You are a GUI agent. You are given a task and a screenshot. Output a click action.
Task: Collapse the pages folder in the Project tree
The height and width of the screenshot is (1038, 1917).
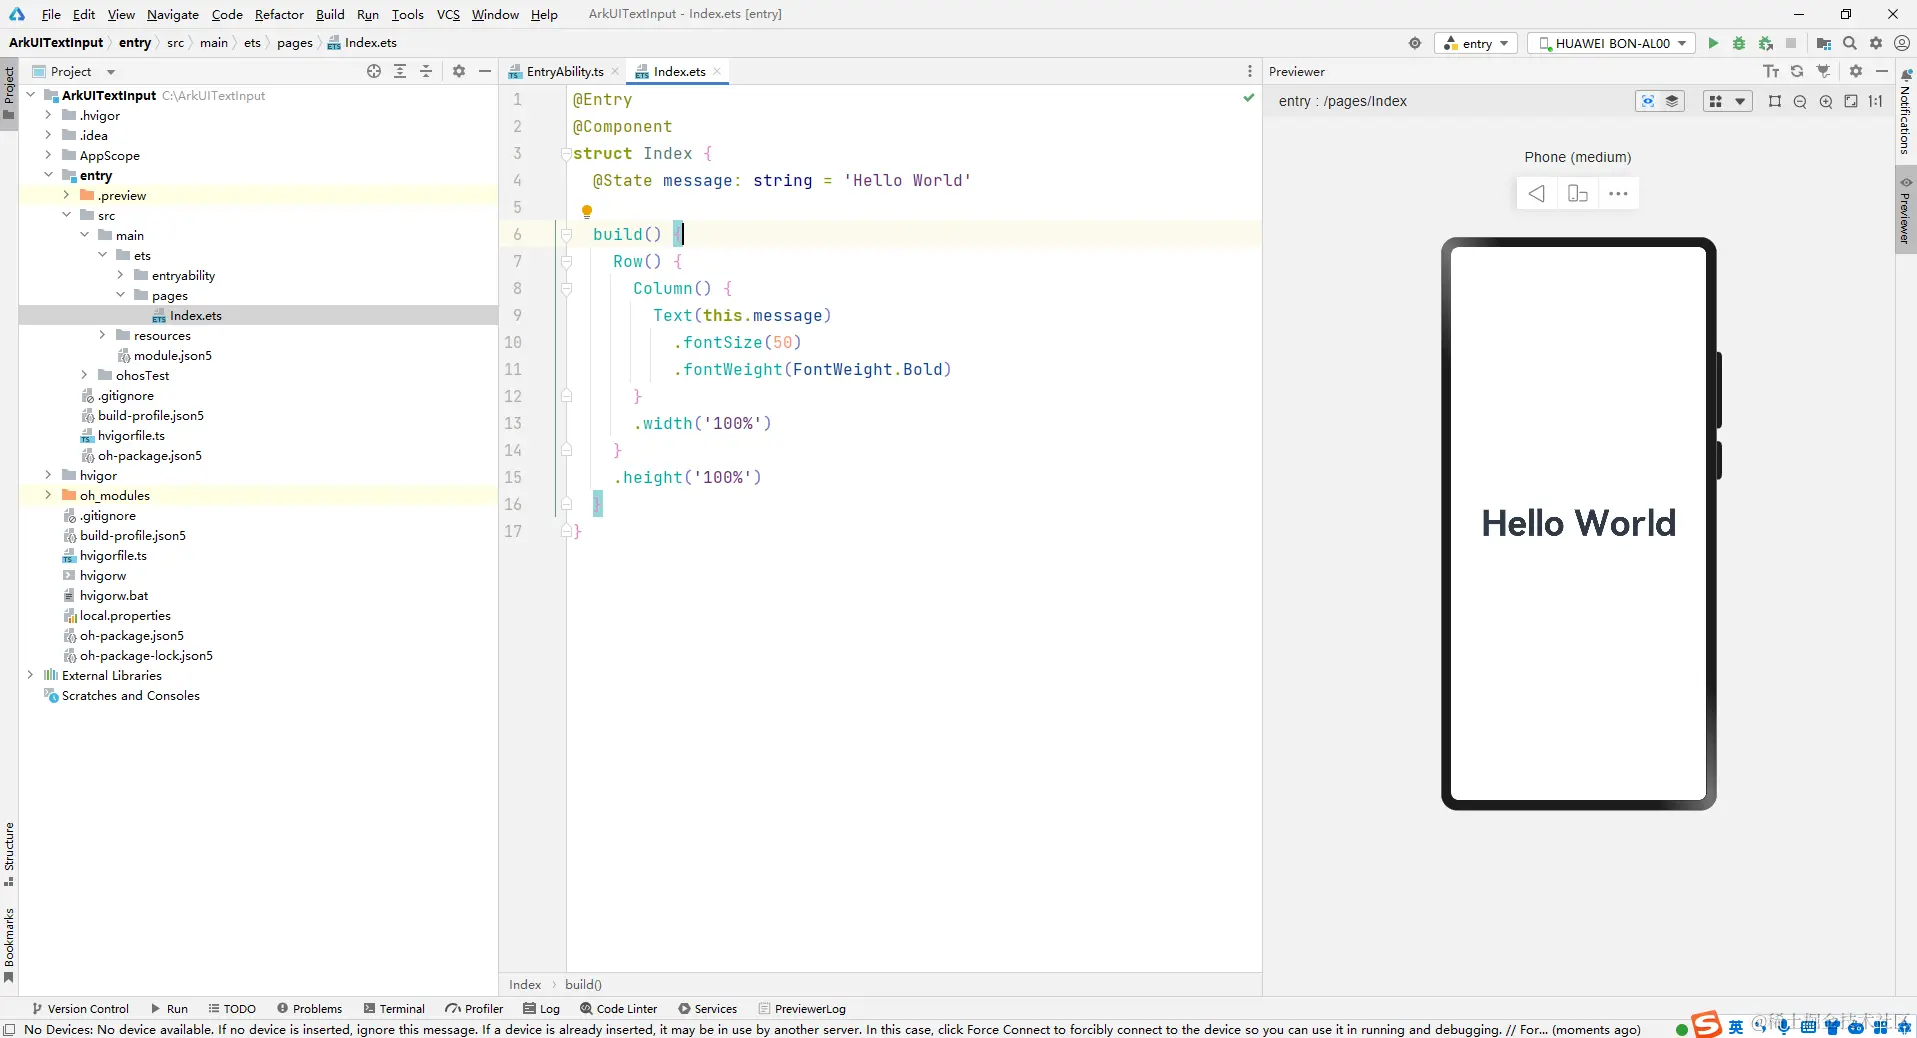point(121,295)
